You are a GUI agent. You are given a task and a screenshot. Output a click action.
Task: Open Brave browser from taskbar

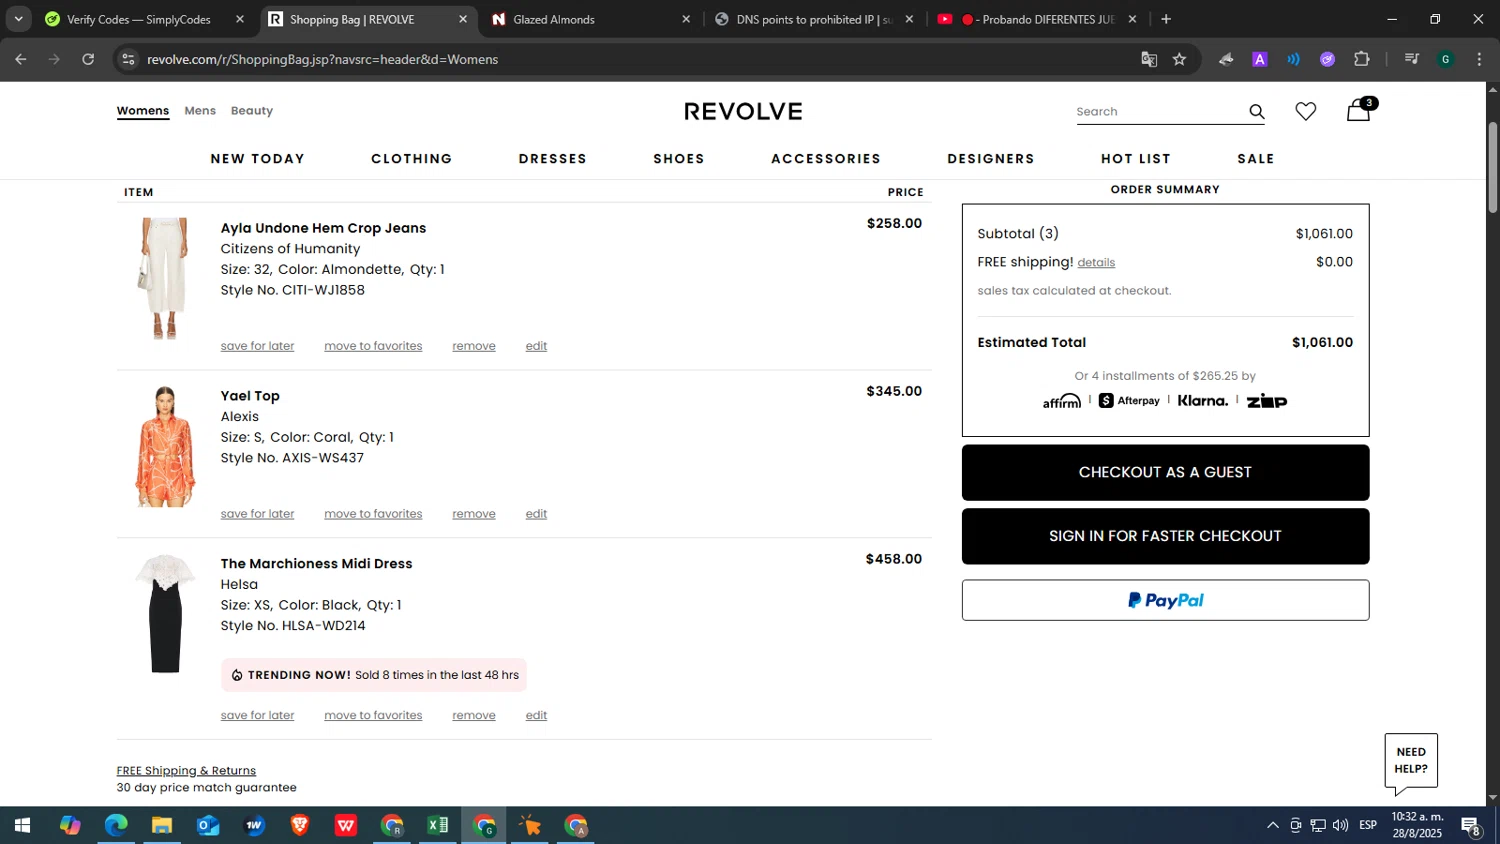(x=300, y=825)
